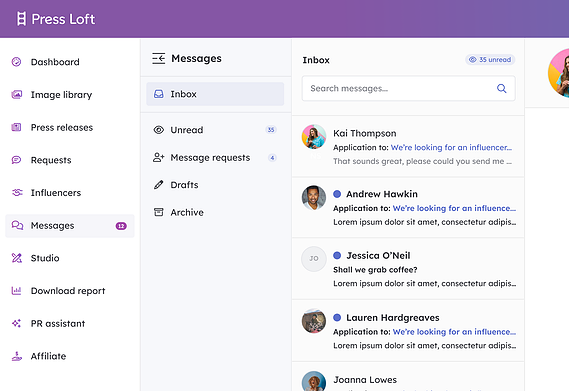
Task: Click the Unread eye icon
Action: point(159,130)
